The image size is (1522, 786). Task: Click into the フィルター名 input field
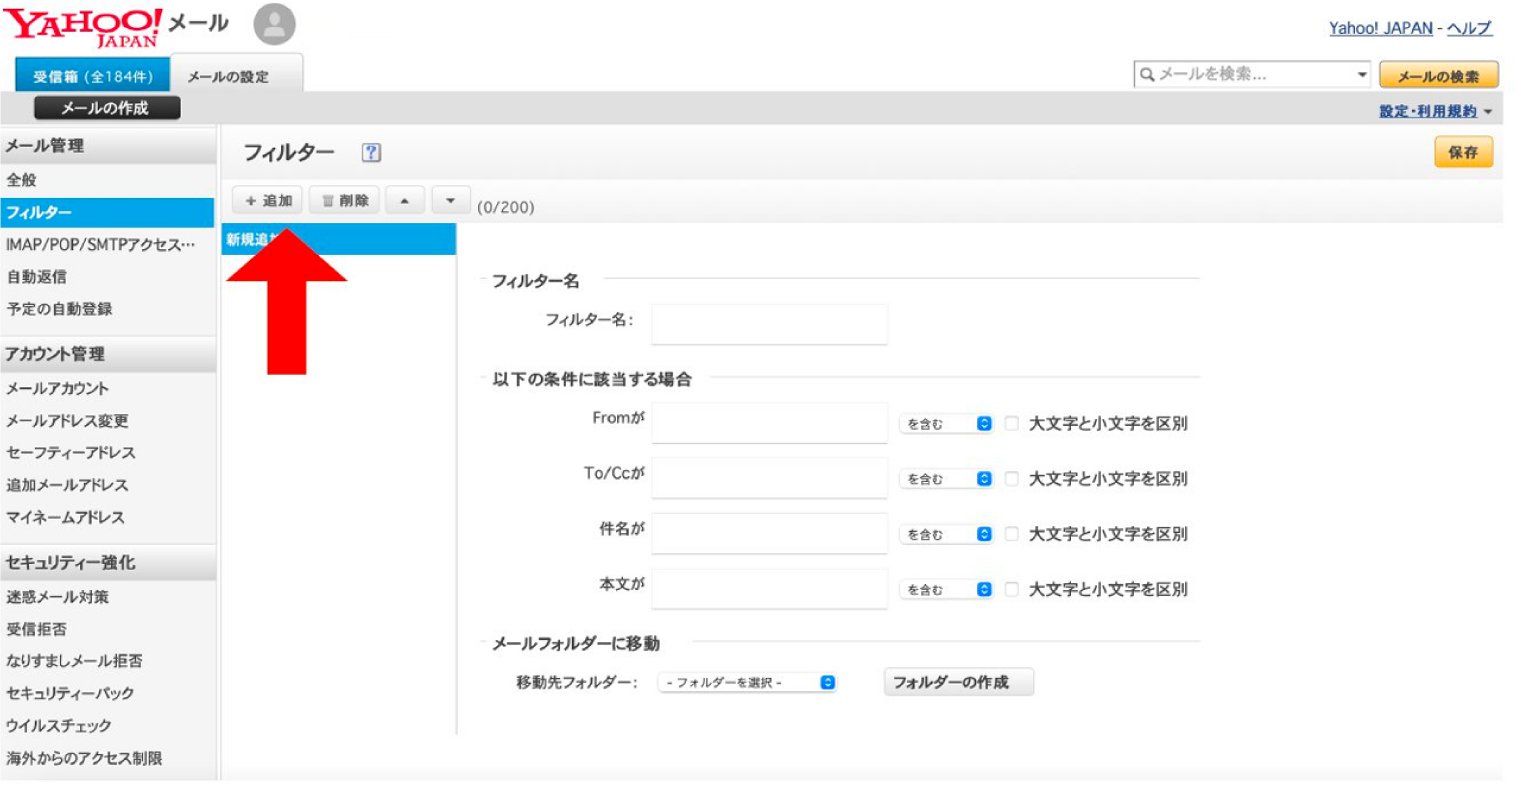point(769,324)
